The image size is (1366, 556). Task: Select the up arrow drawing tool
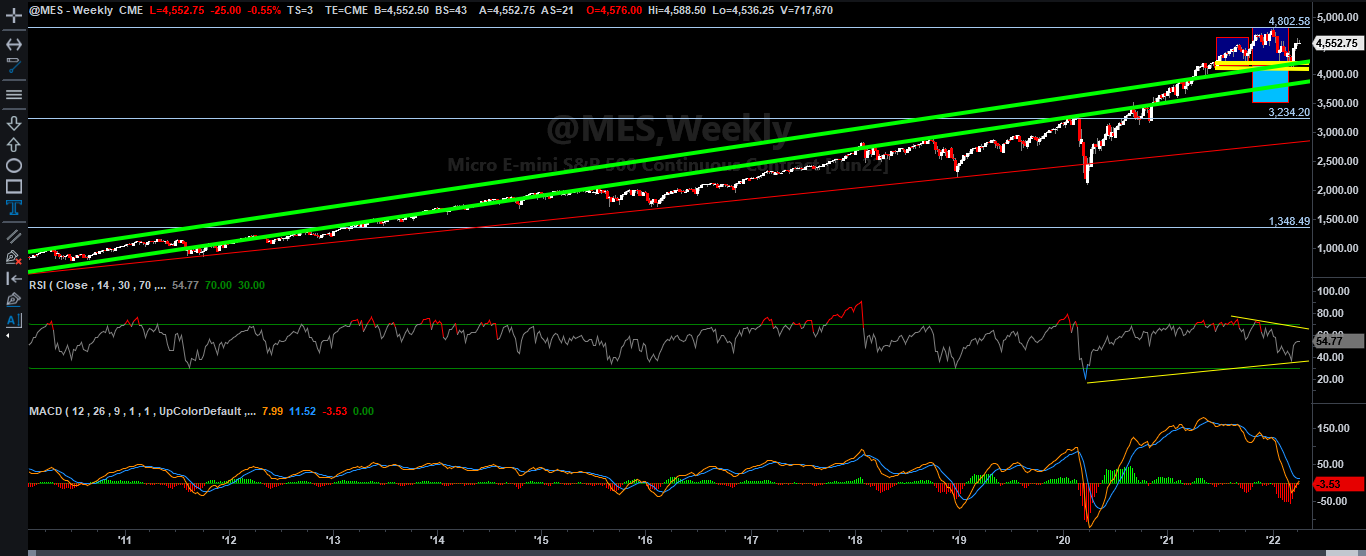14,144
